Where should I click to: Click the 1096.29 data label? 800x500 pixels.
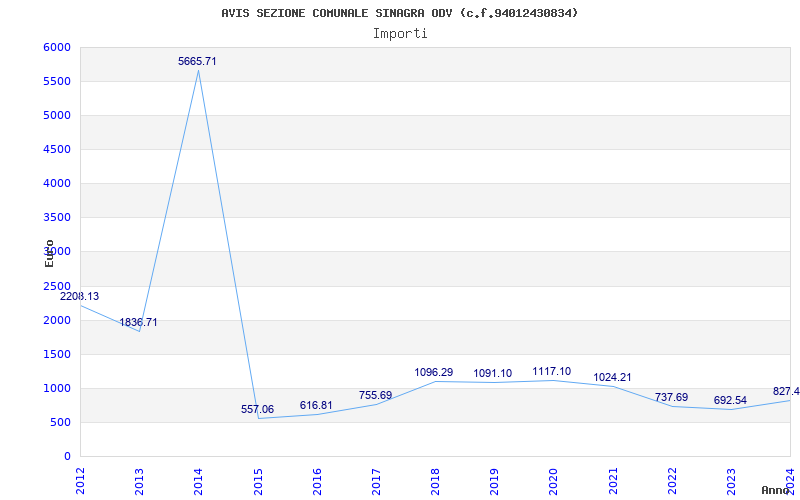pyautogui.click(x=434, y=372)
